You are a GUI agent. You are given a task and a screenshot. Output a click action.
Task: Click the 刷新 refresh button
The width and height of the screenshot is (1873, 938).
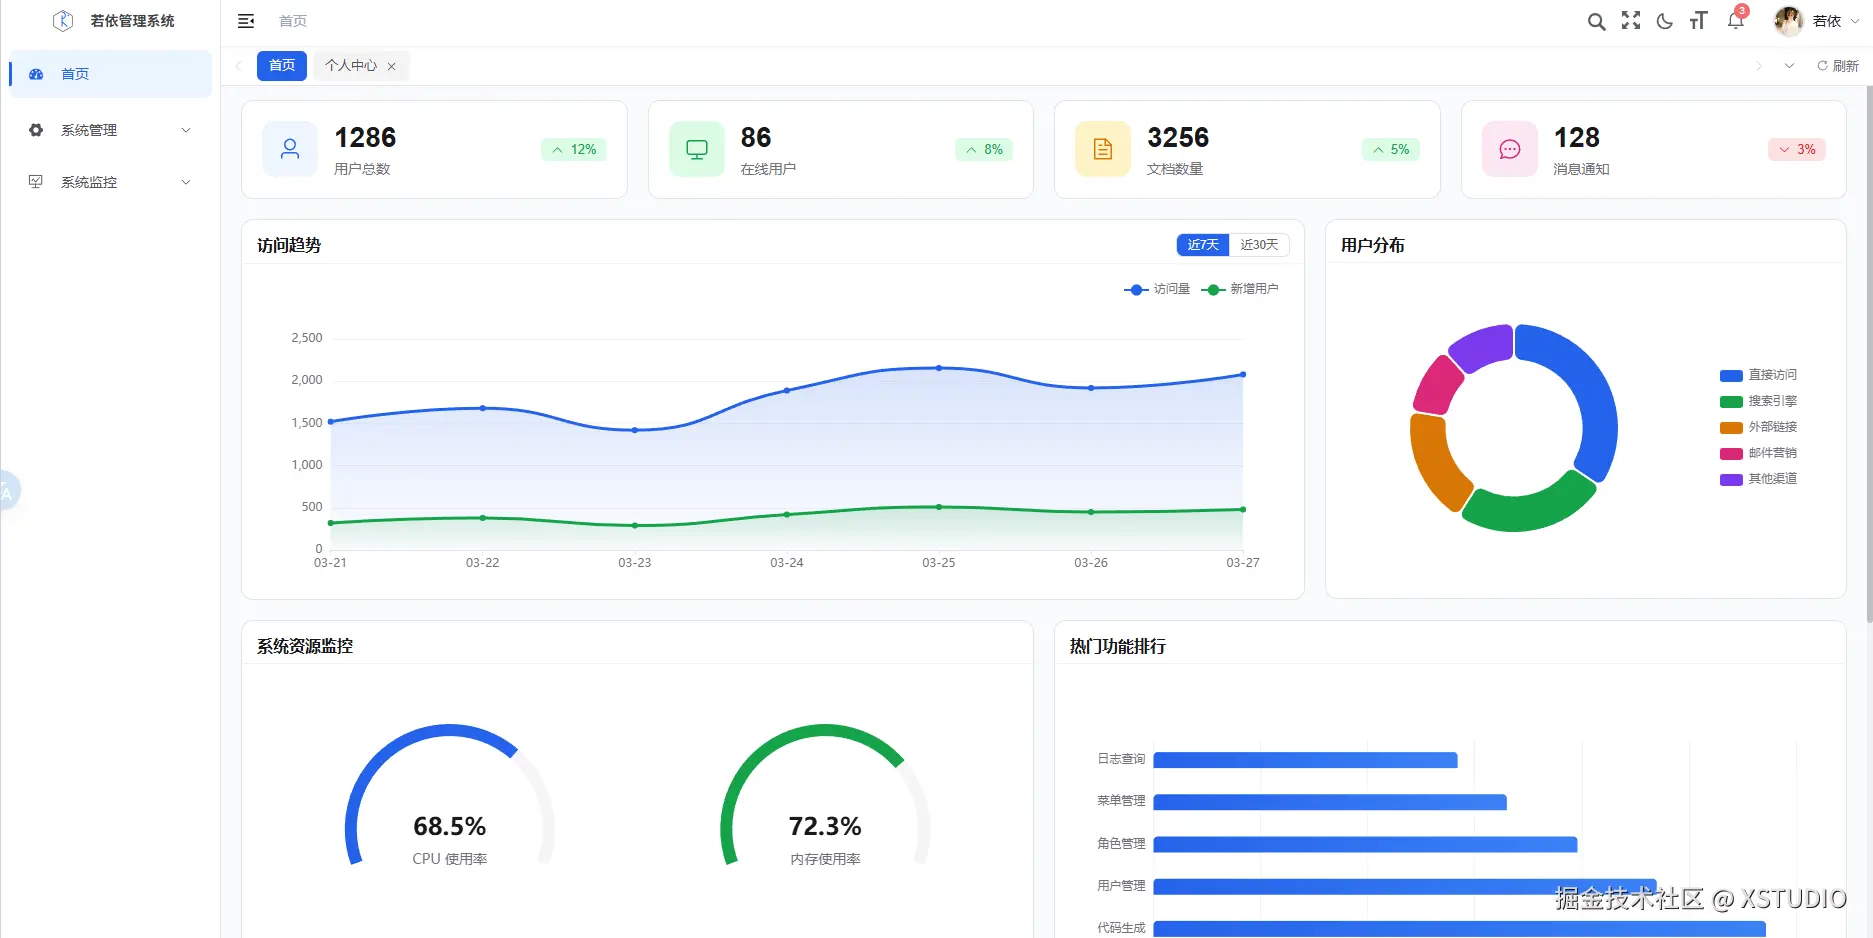(1837, 66)
